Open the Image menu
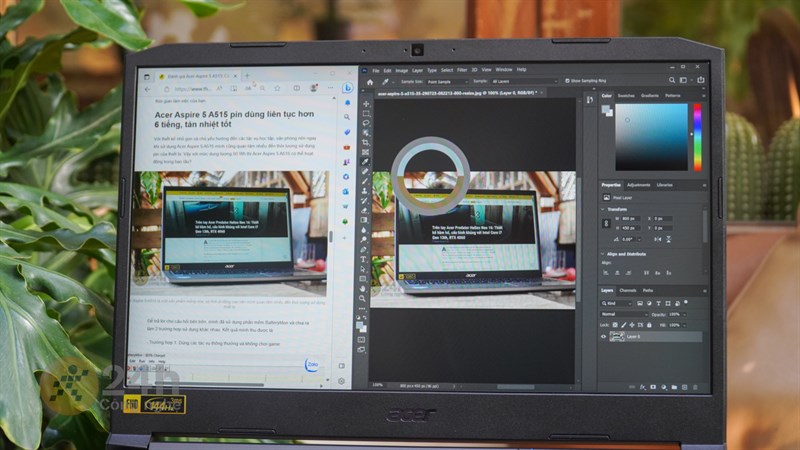Image resolution: width=800 pixels, height=450 pixels. (402, 70)
